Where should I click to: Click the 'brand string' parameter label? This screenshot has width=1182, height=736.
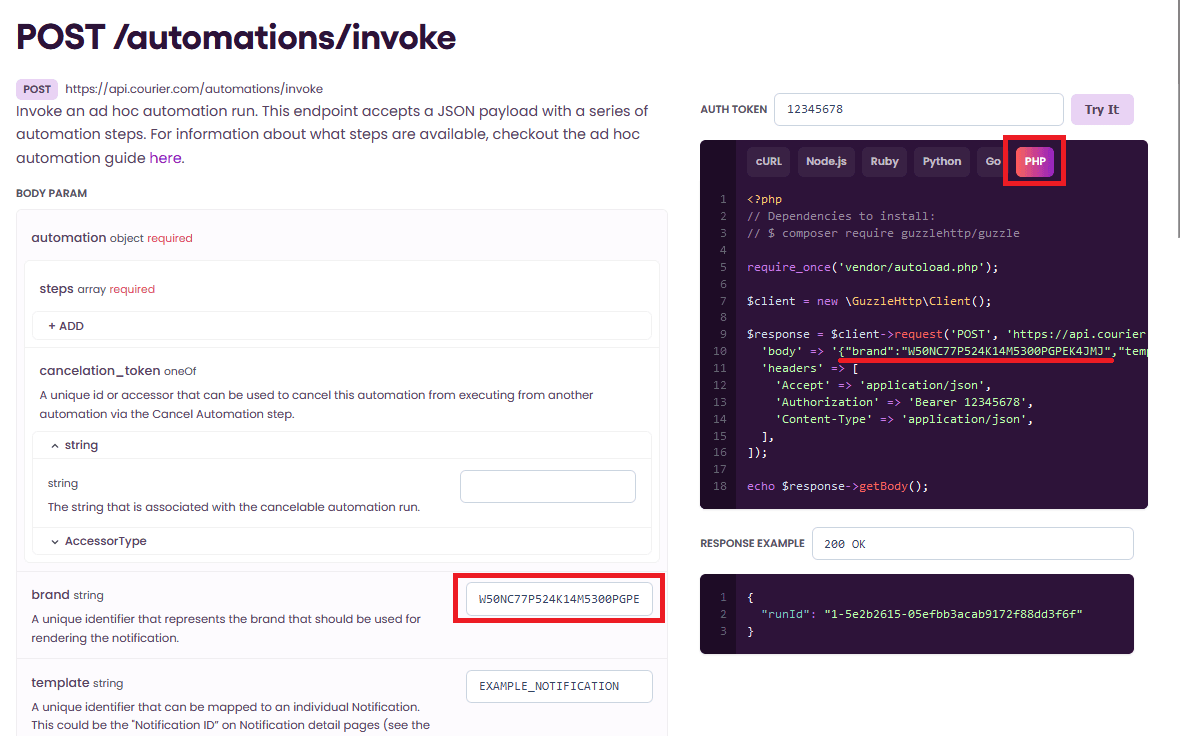(67, 595)
